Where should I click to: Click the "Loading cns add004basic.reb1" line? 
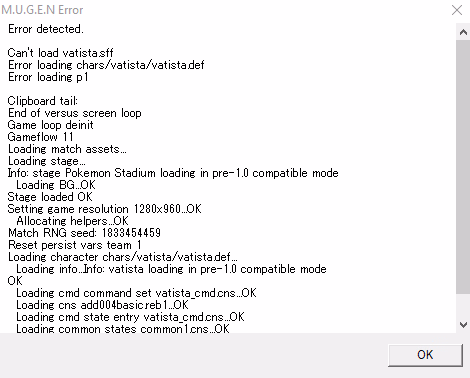click(102, 305)
